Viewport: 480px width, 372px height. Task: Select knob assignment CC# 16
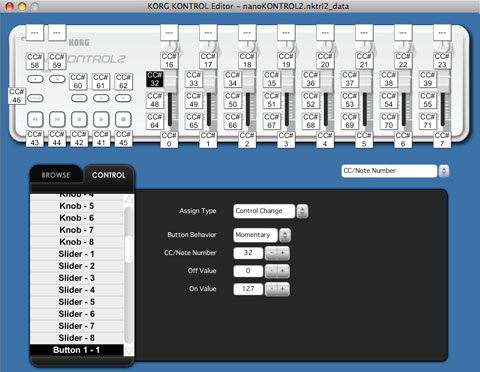[x=169, y=60]
